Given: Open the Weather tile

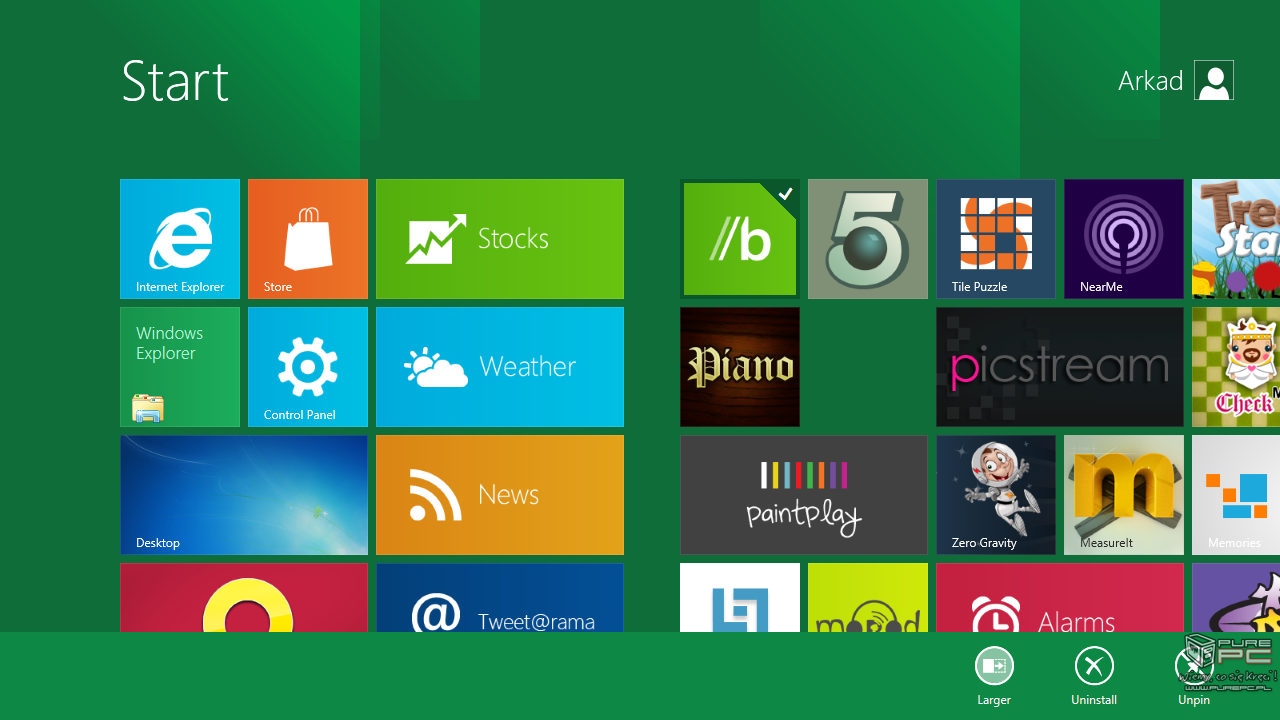Looking at the screenshot, I should pyautogui.click(x=500, y=367).
